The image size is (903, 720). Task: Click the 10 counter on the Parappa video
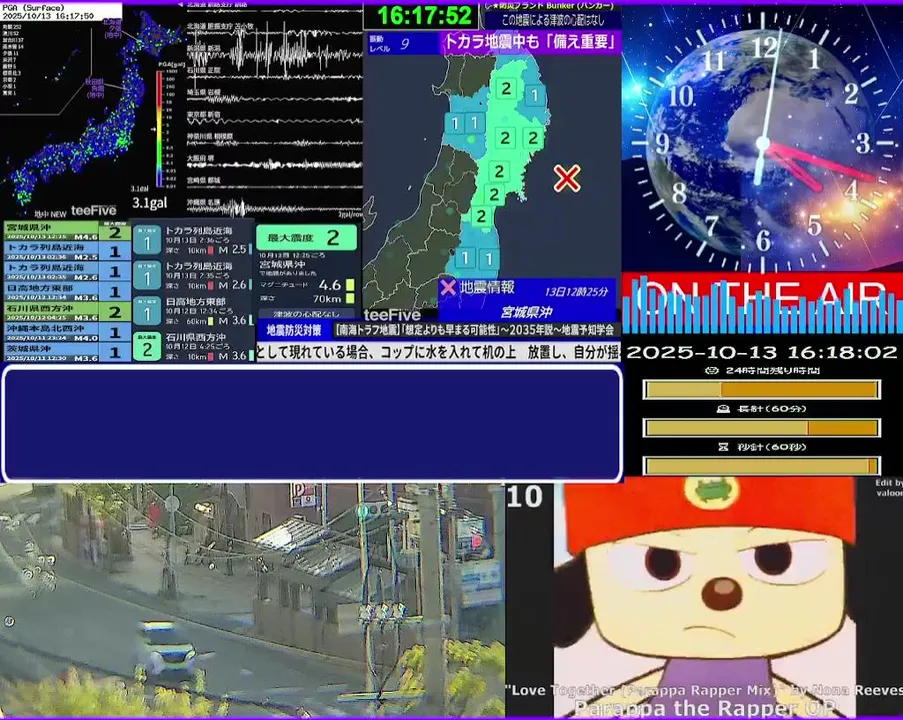525,497
